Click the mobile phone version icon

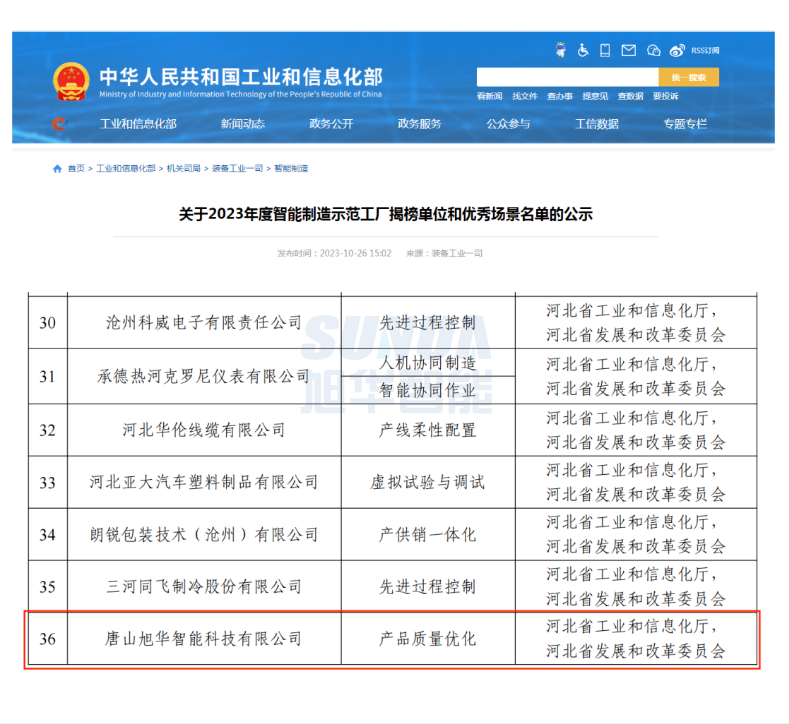click(x=605, y=50)
